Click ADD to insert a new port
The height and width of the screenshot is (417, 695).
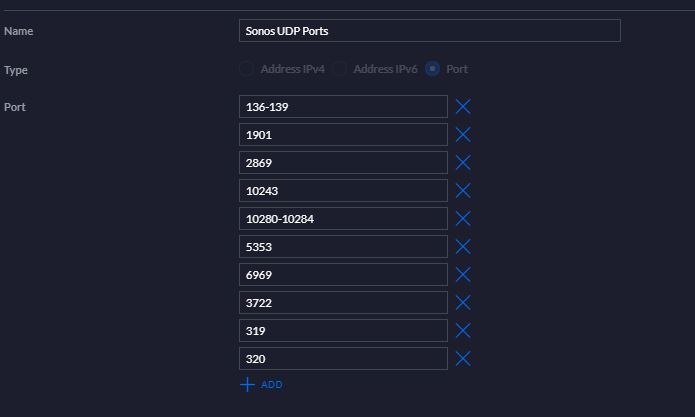[x=262, y=385]
